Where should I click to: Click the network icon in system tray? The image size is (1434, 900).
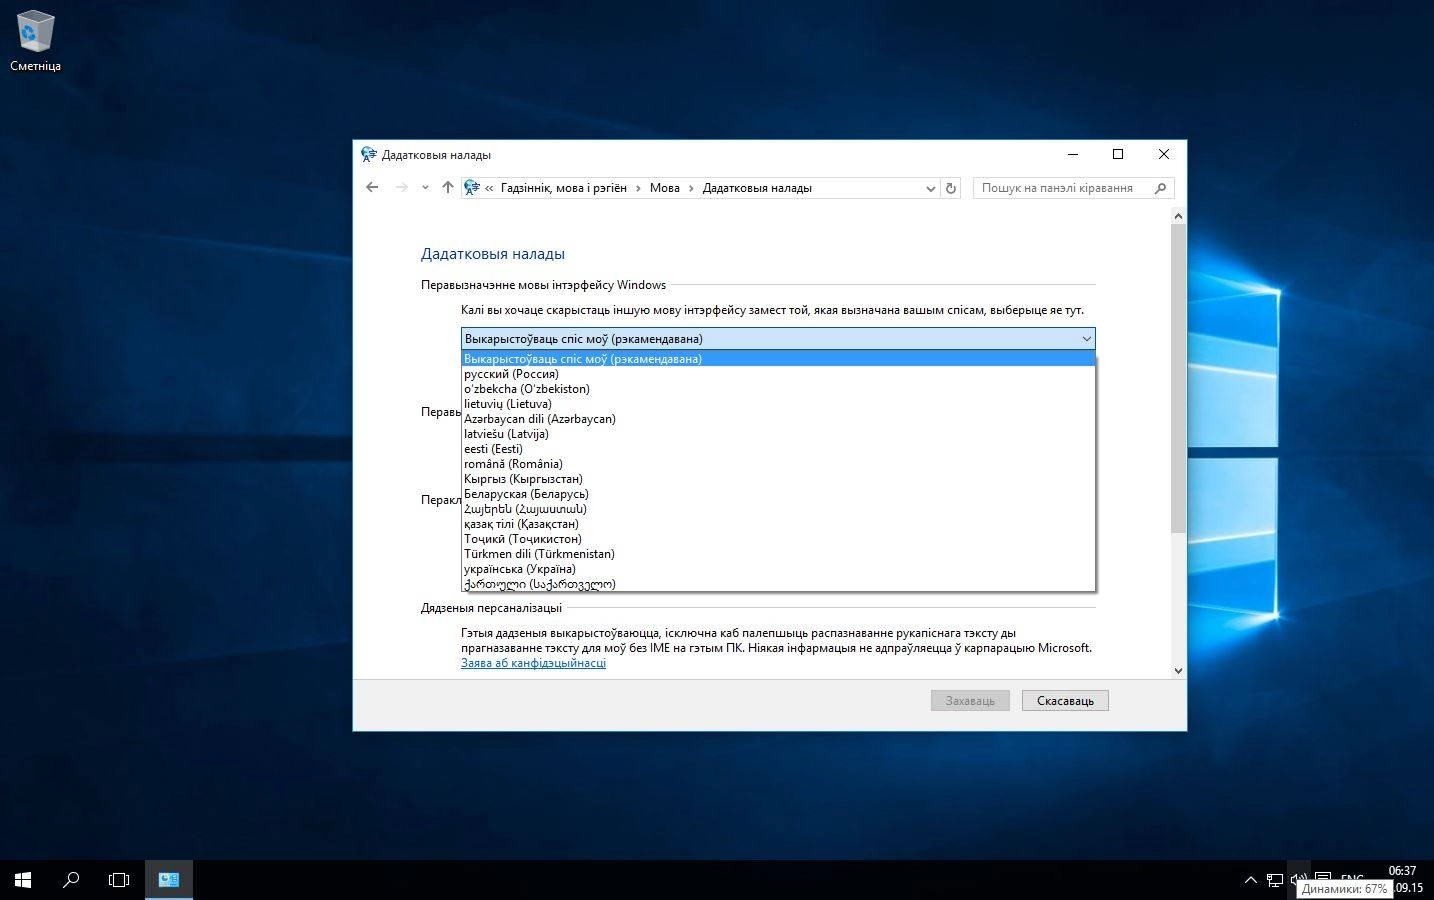1275,880
